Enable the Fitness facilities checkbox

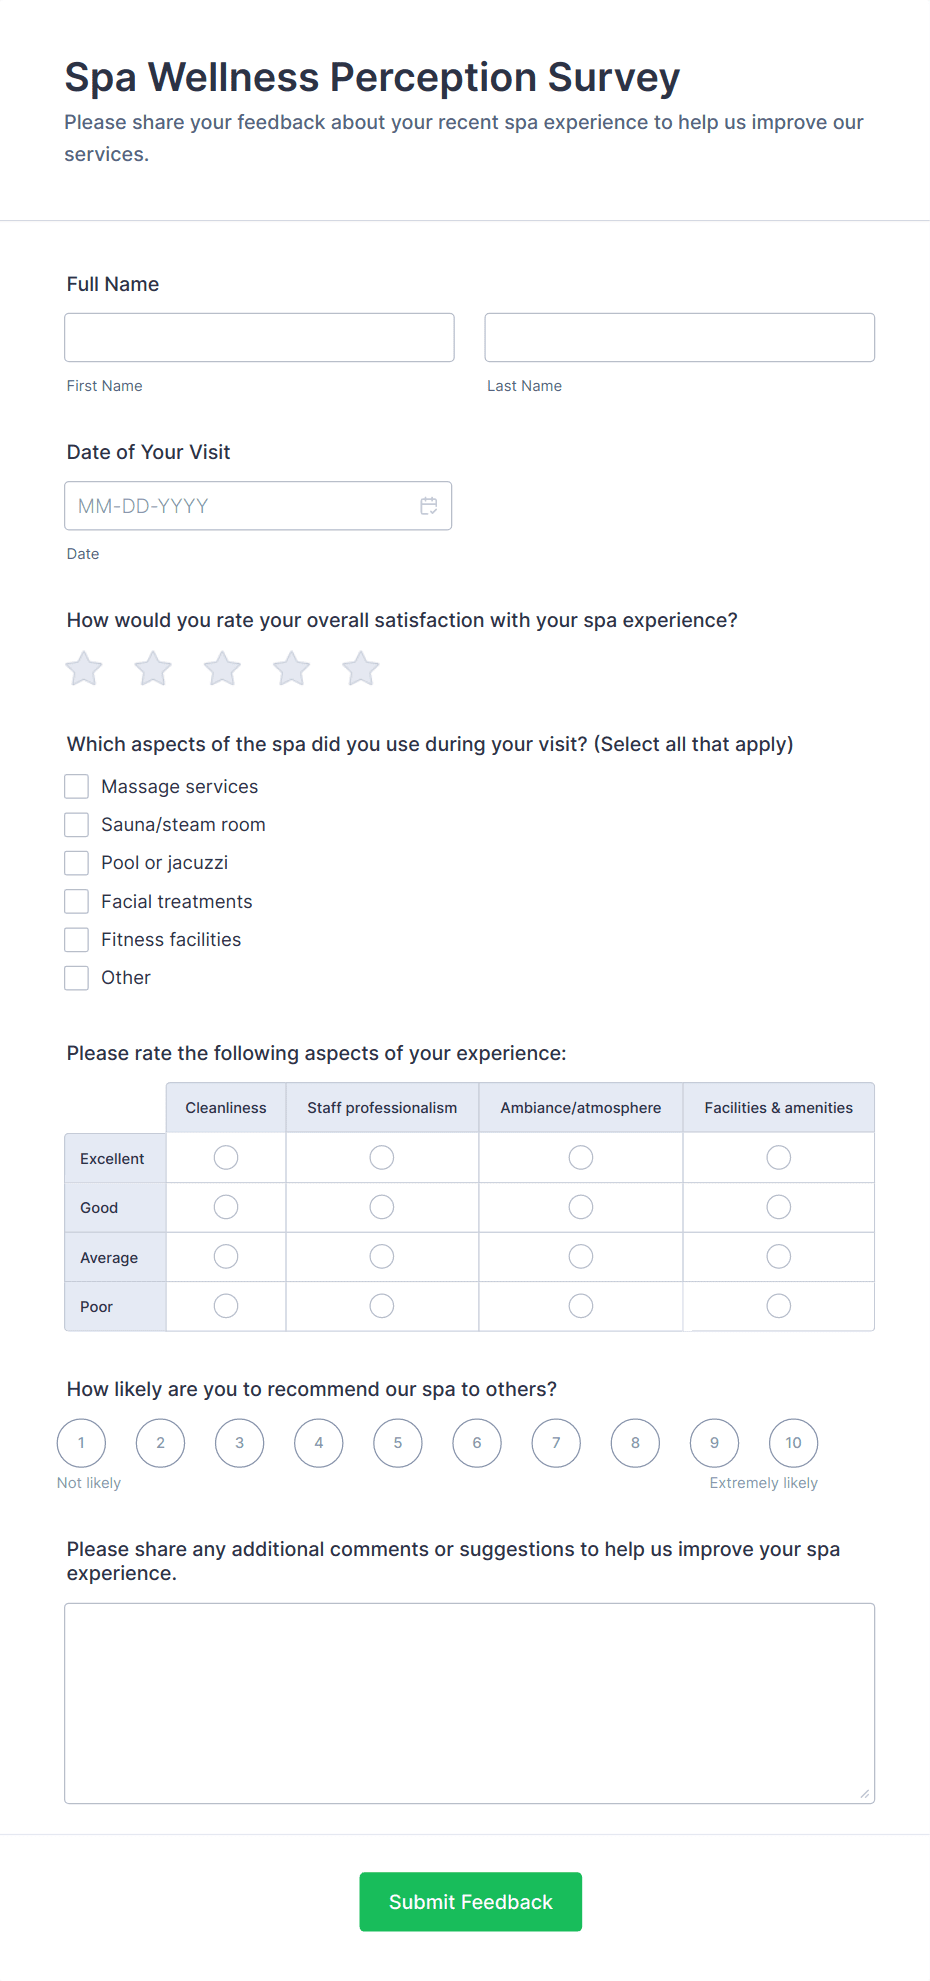point(77,940)
